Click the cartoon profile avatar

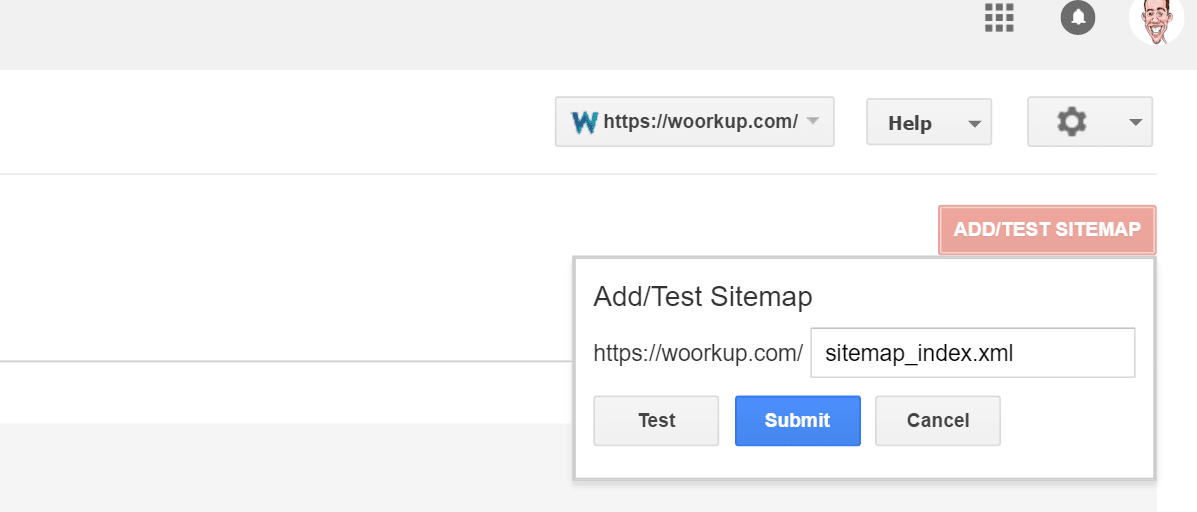point(1156,19)
